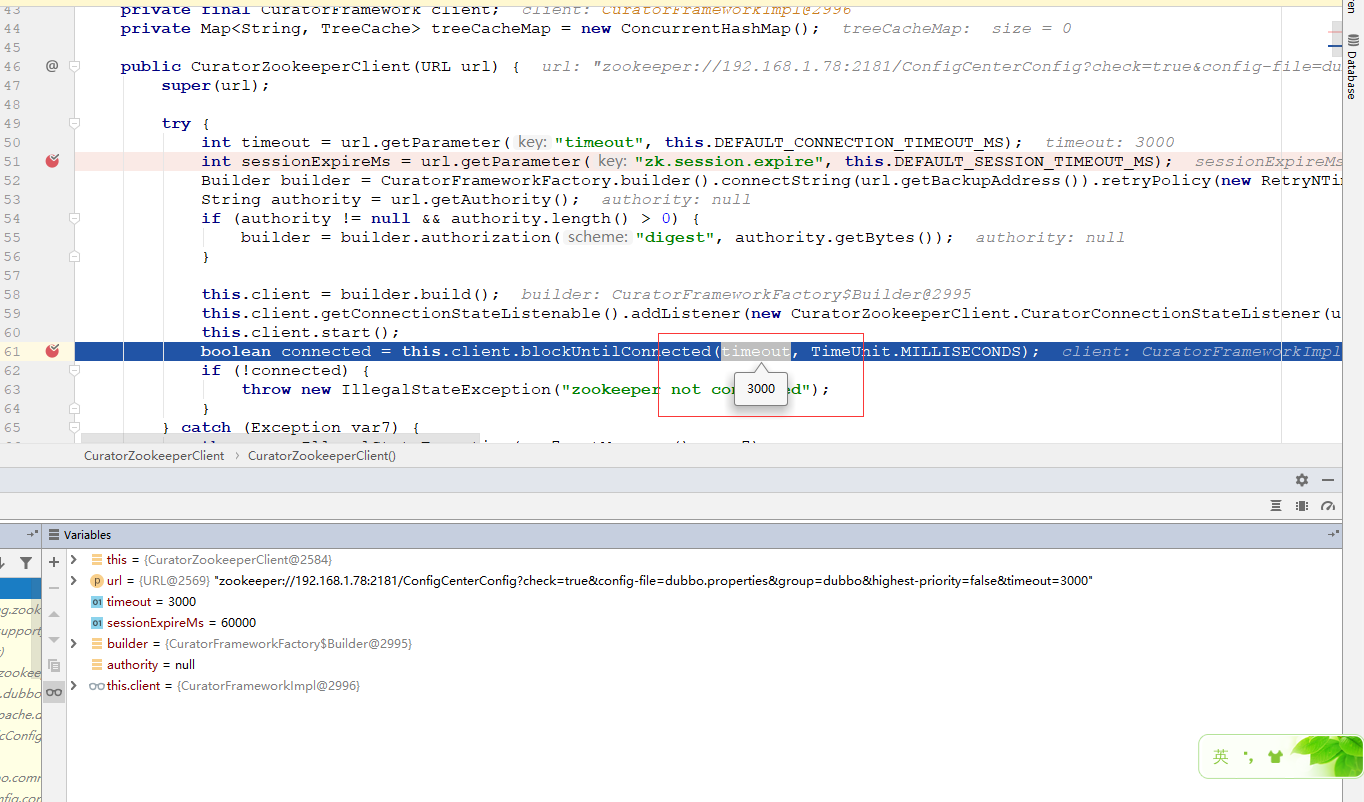Select the Variables tab
The image size is (1364, 802).
87,534
